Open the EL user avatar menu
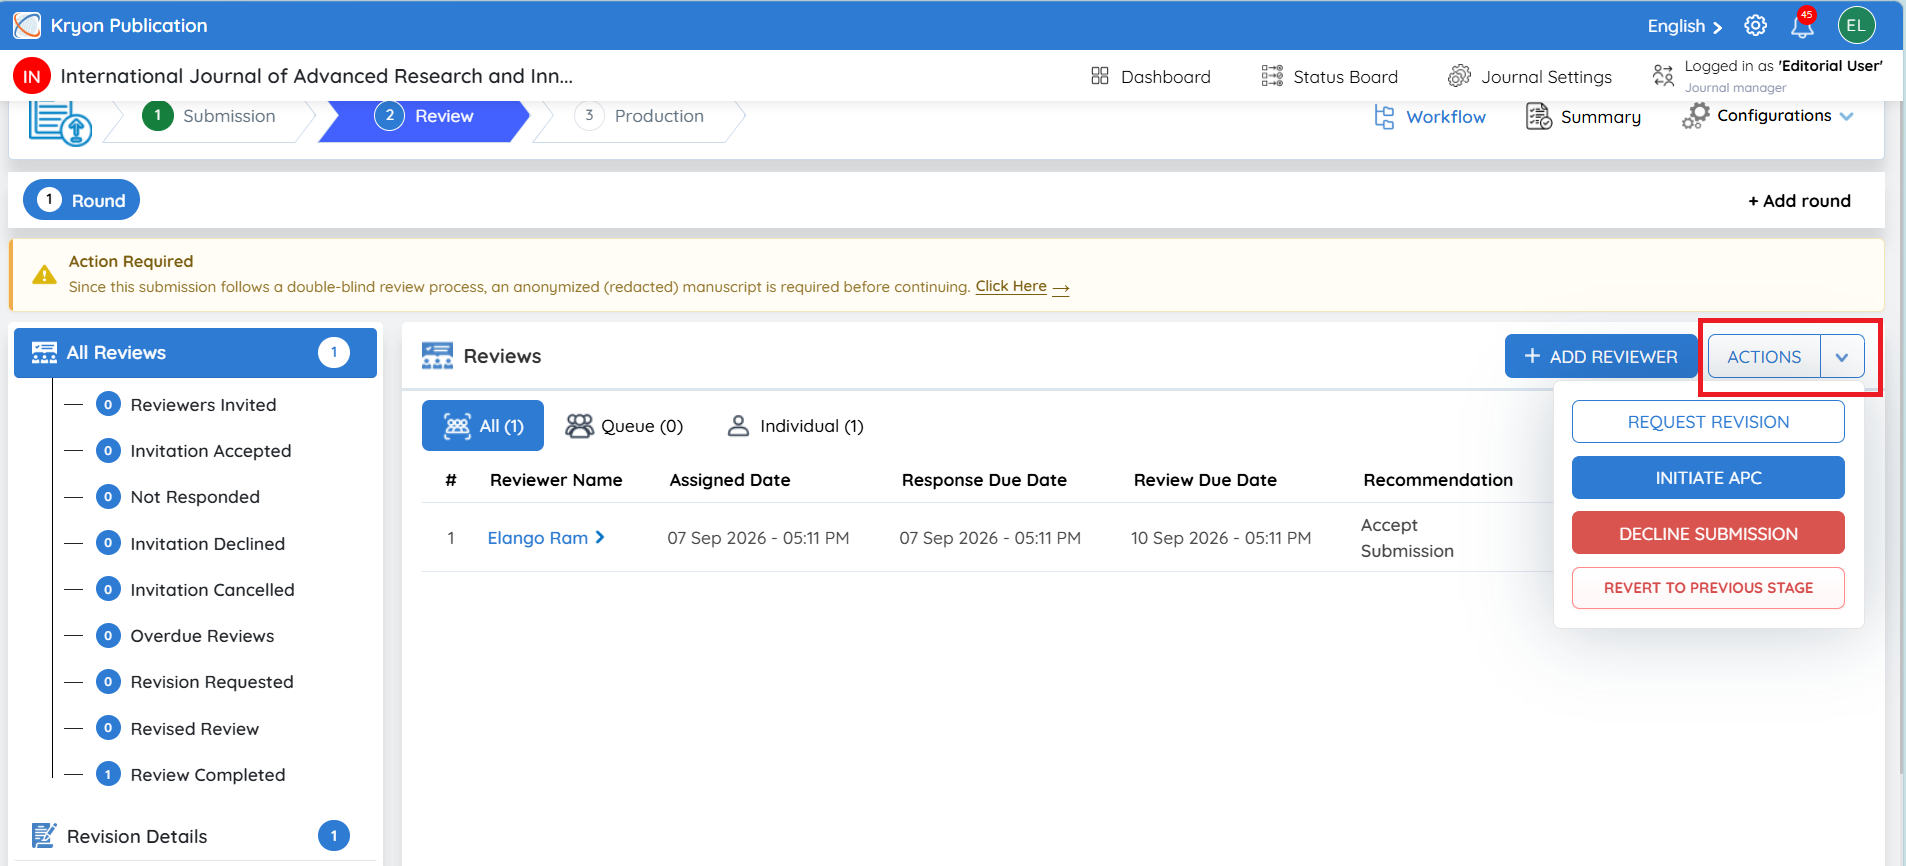This screenshot has width=1906, height=866. 1856,25
